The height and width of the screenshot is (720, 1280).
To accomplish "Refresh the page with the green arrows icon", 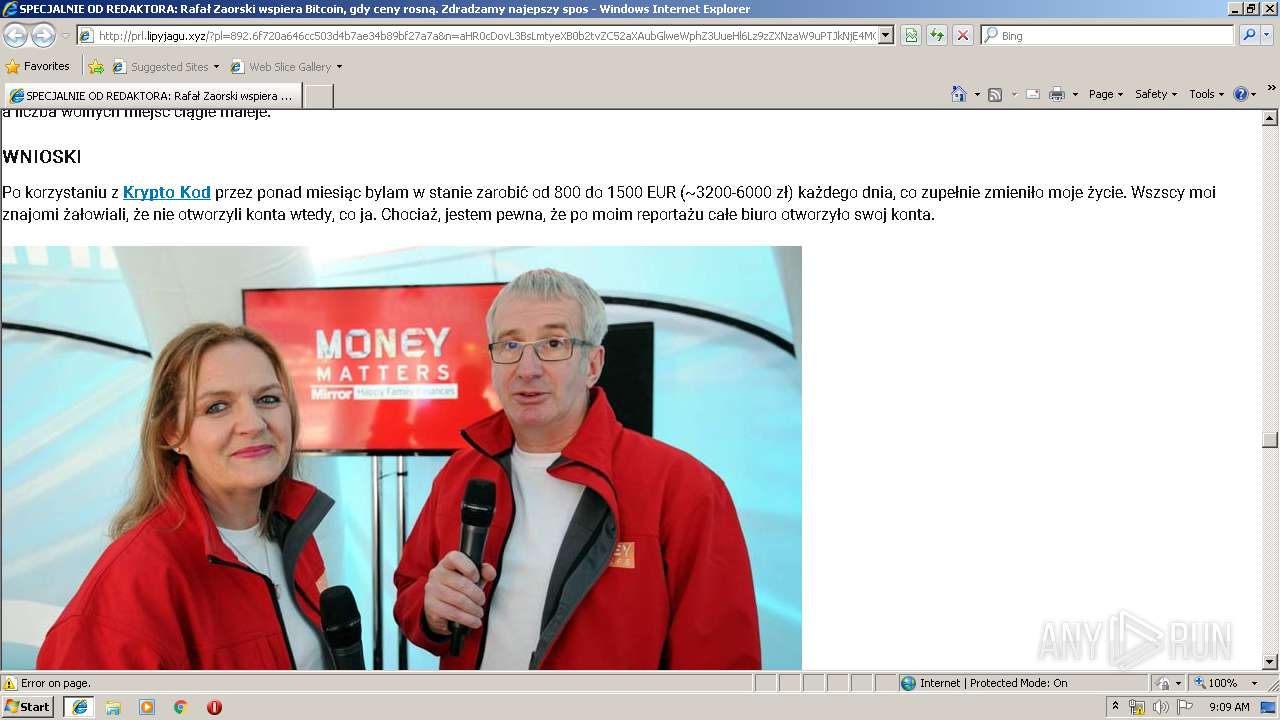I will click(x=937, y=35).
